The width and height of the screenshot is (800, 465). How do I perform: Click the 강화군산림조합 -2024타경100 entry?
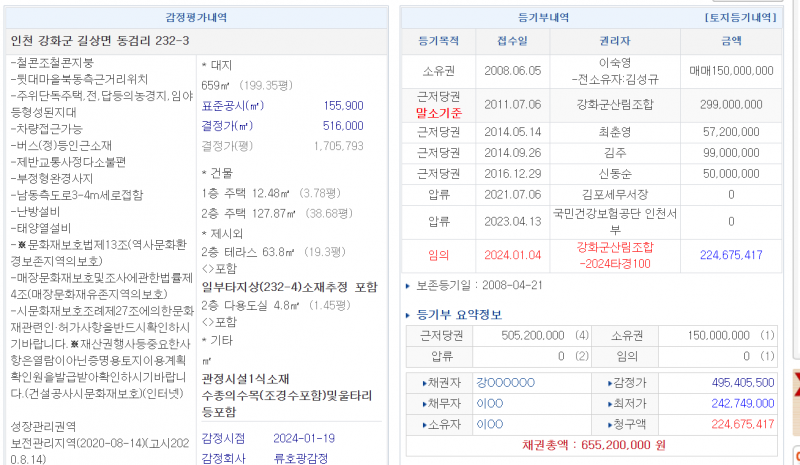click(x=614, y=255)
